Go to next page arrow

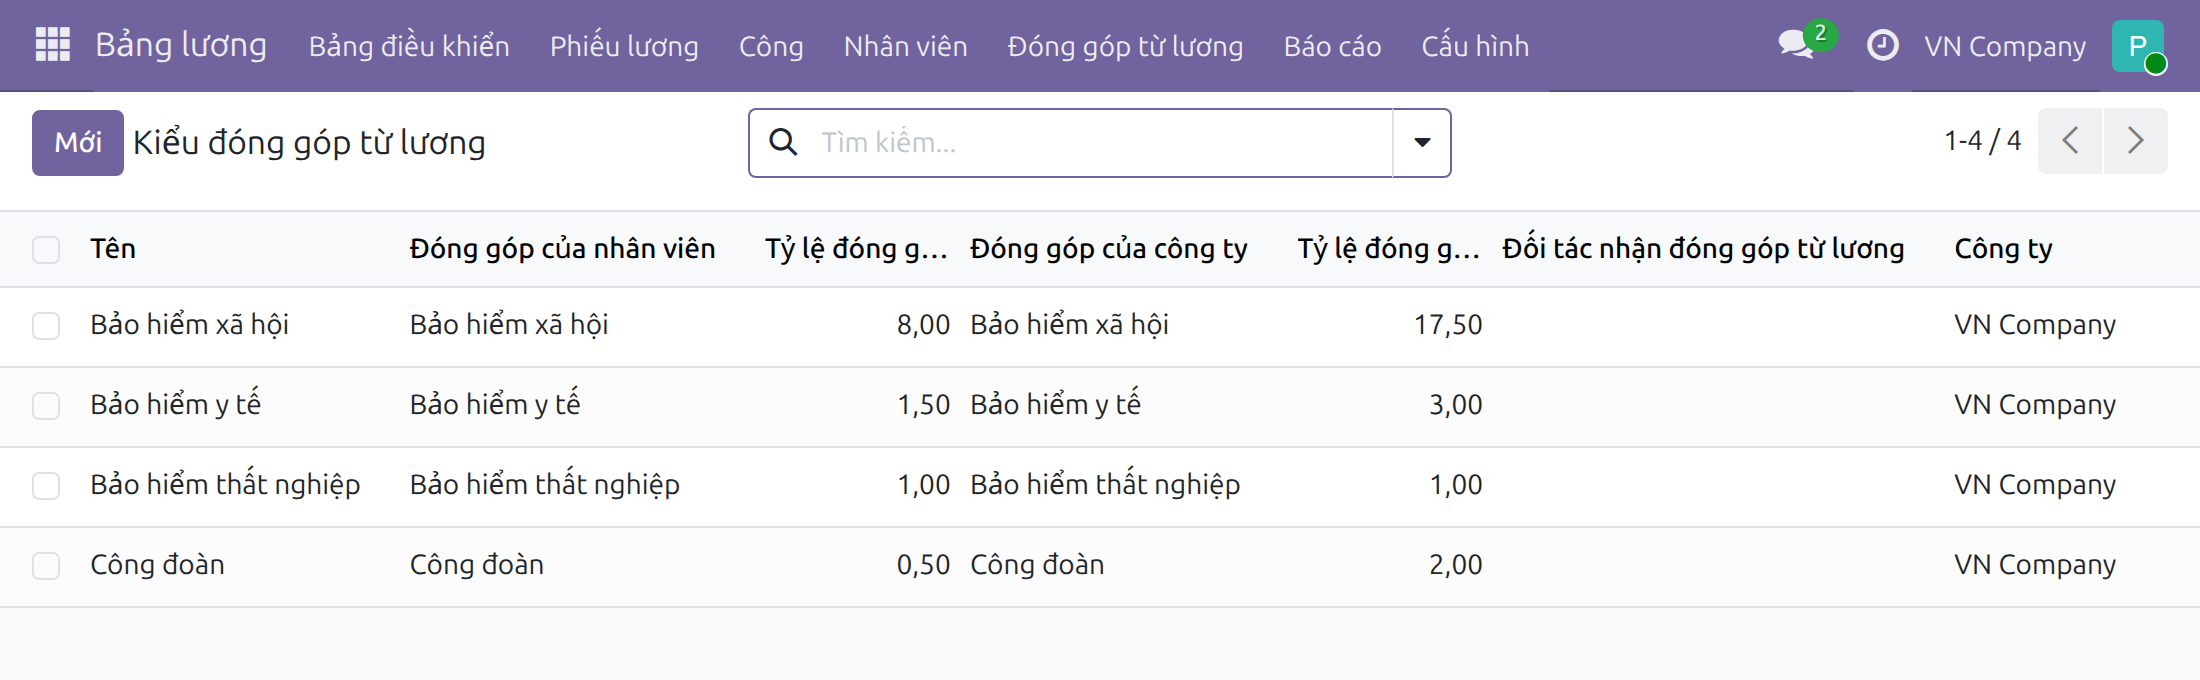coord(2135,141)
